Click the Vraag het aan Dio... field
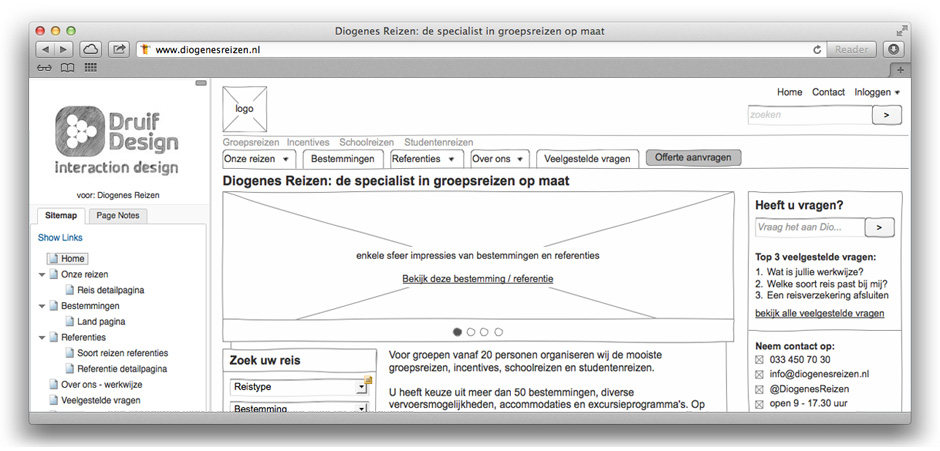This screenshot has width=940, height=451. 810,227
